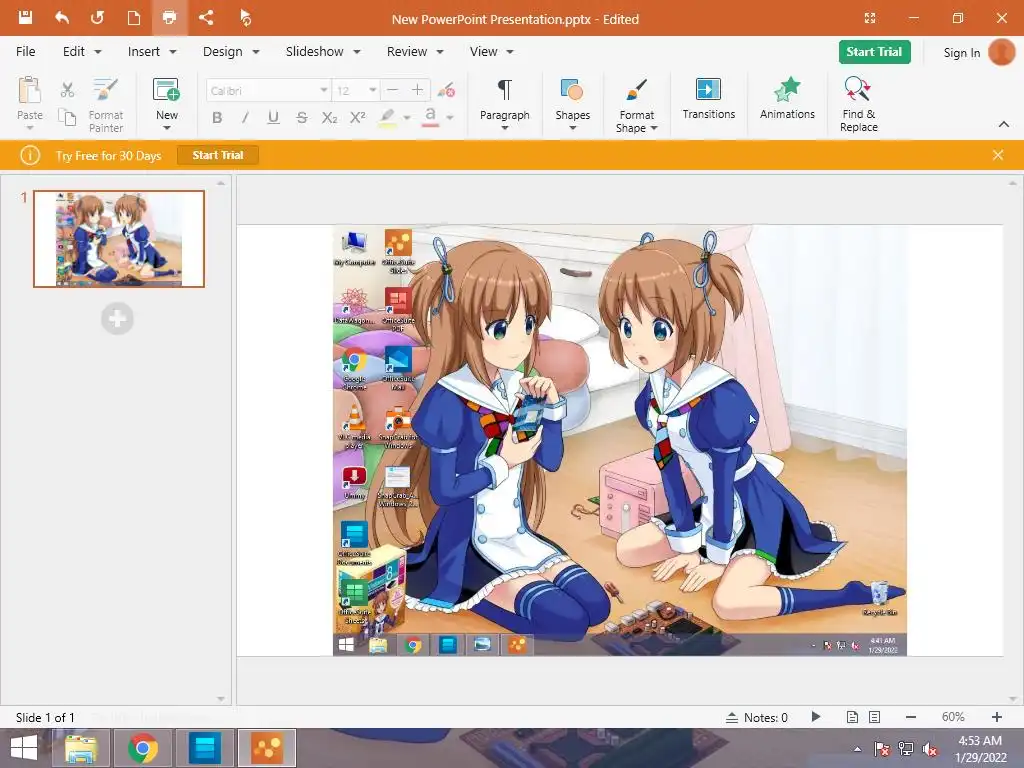1024x768 pixels.
Task: Open the File menu
Action: click(25, 52)
